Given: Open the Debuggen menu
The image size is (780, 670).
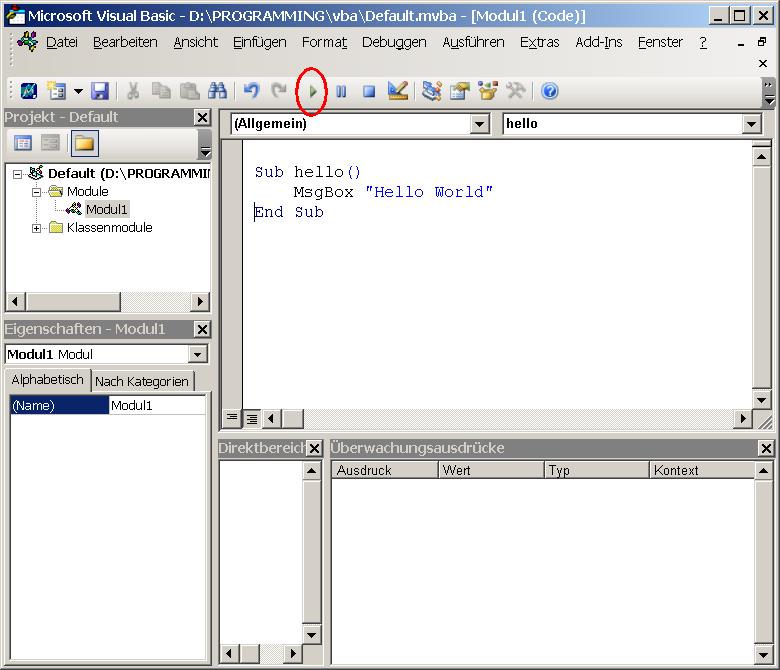Looking at the screenshot, I should tap(394, 42).
